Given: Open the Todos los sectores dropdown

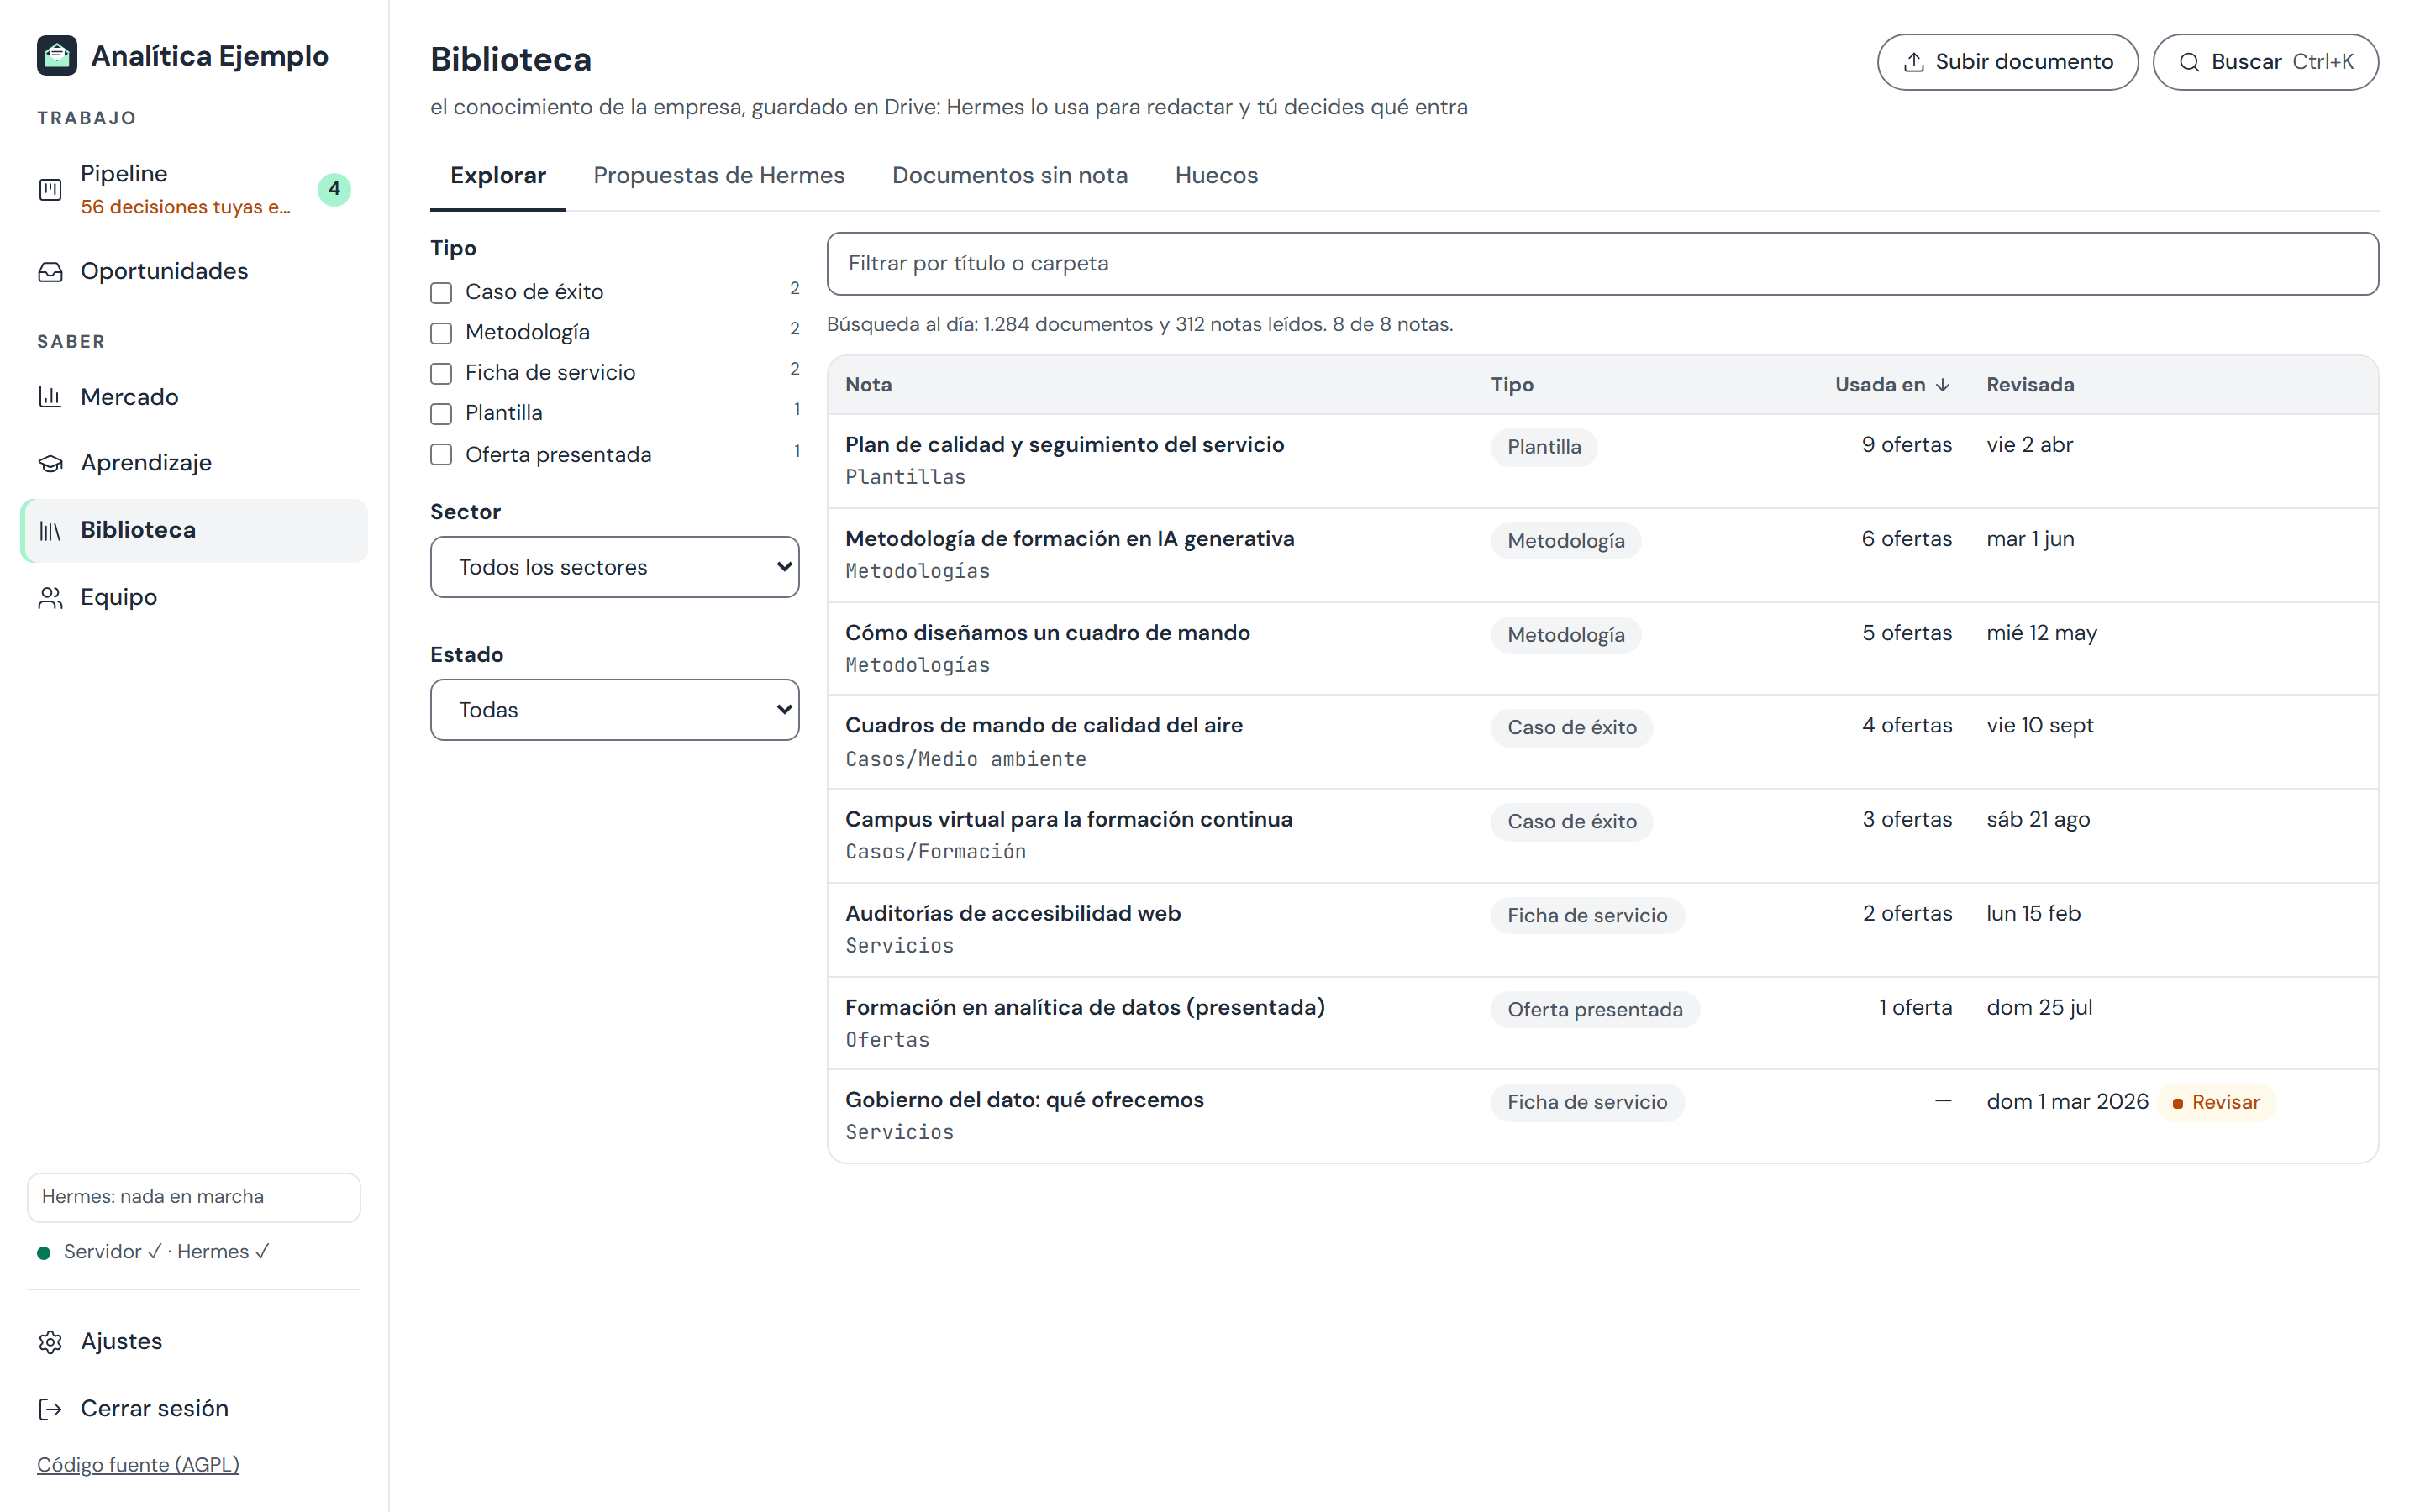Looking at the screenshot, I should [614, 567].
